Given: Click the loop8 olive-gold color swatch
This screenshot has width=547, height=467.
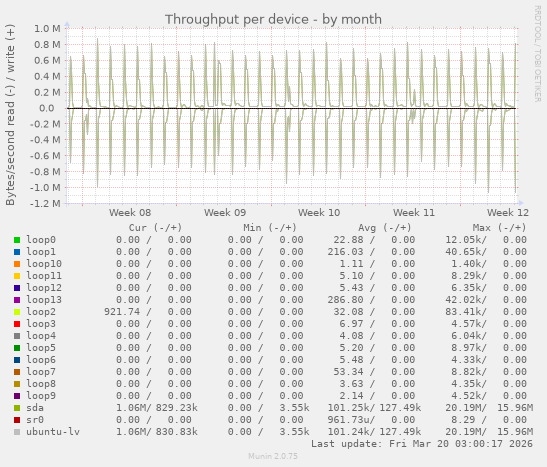Looking at the screenshot, I should (17, 384).
